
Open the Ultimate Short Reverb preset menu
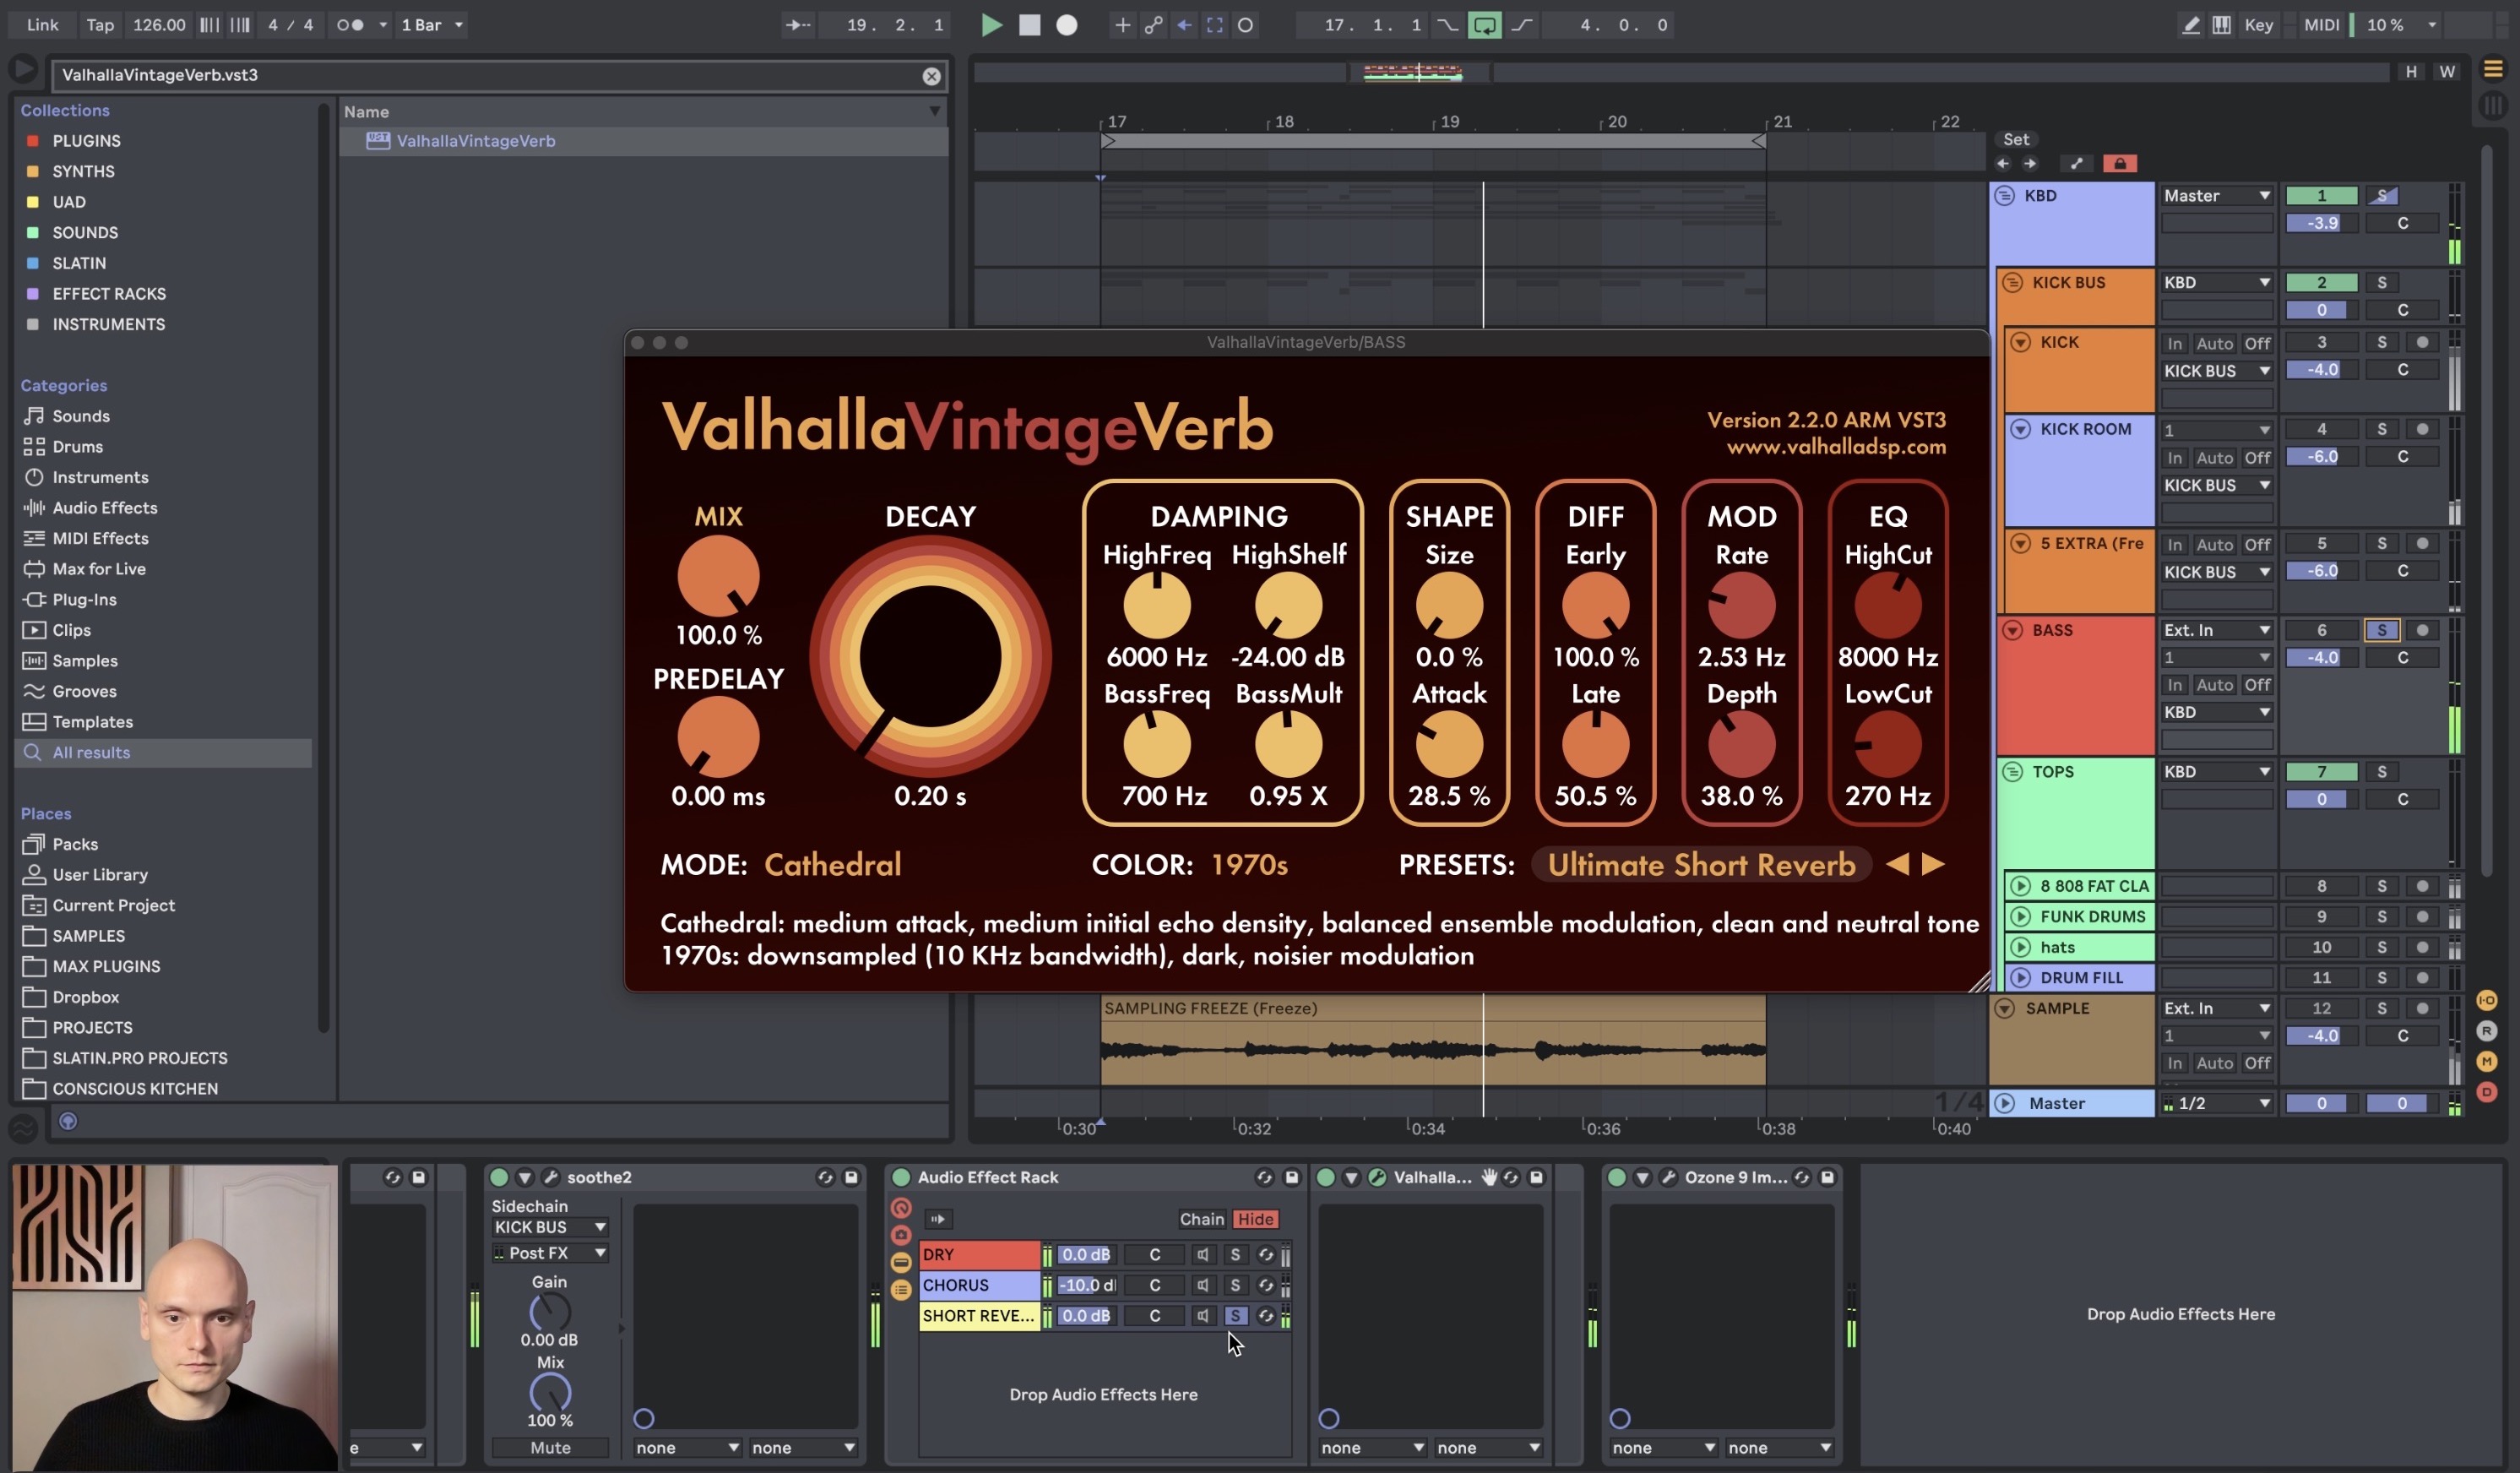pyautogui.click(x=1701, y=864)
